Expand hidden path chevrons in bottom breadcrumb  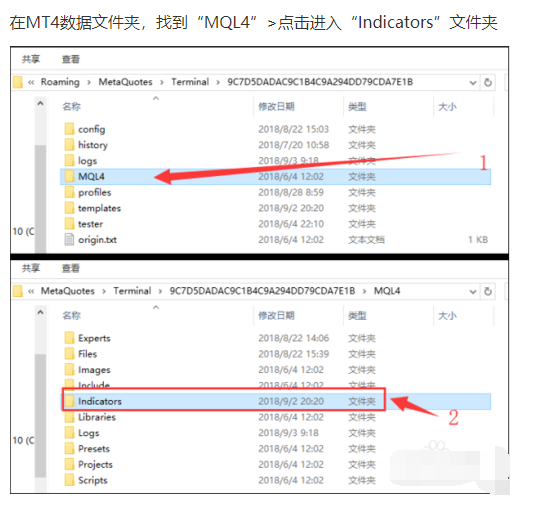(31, 292)
